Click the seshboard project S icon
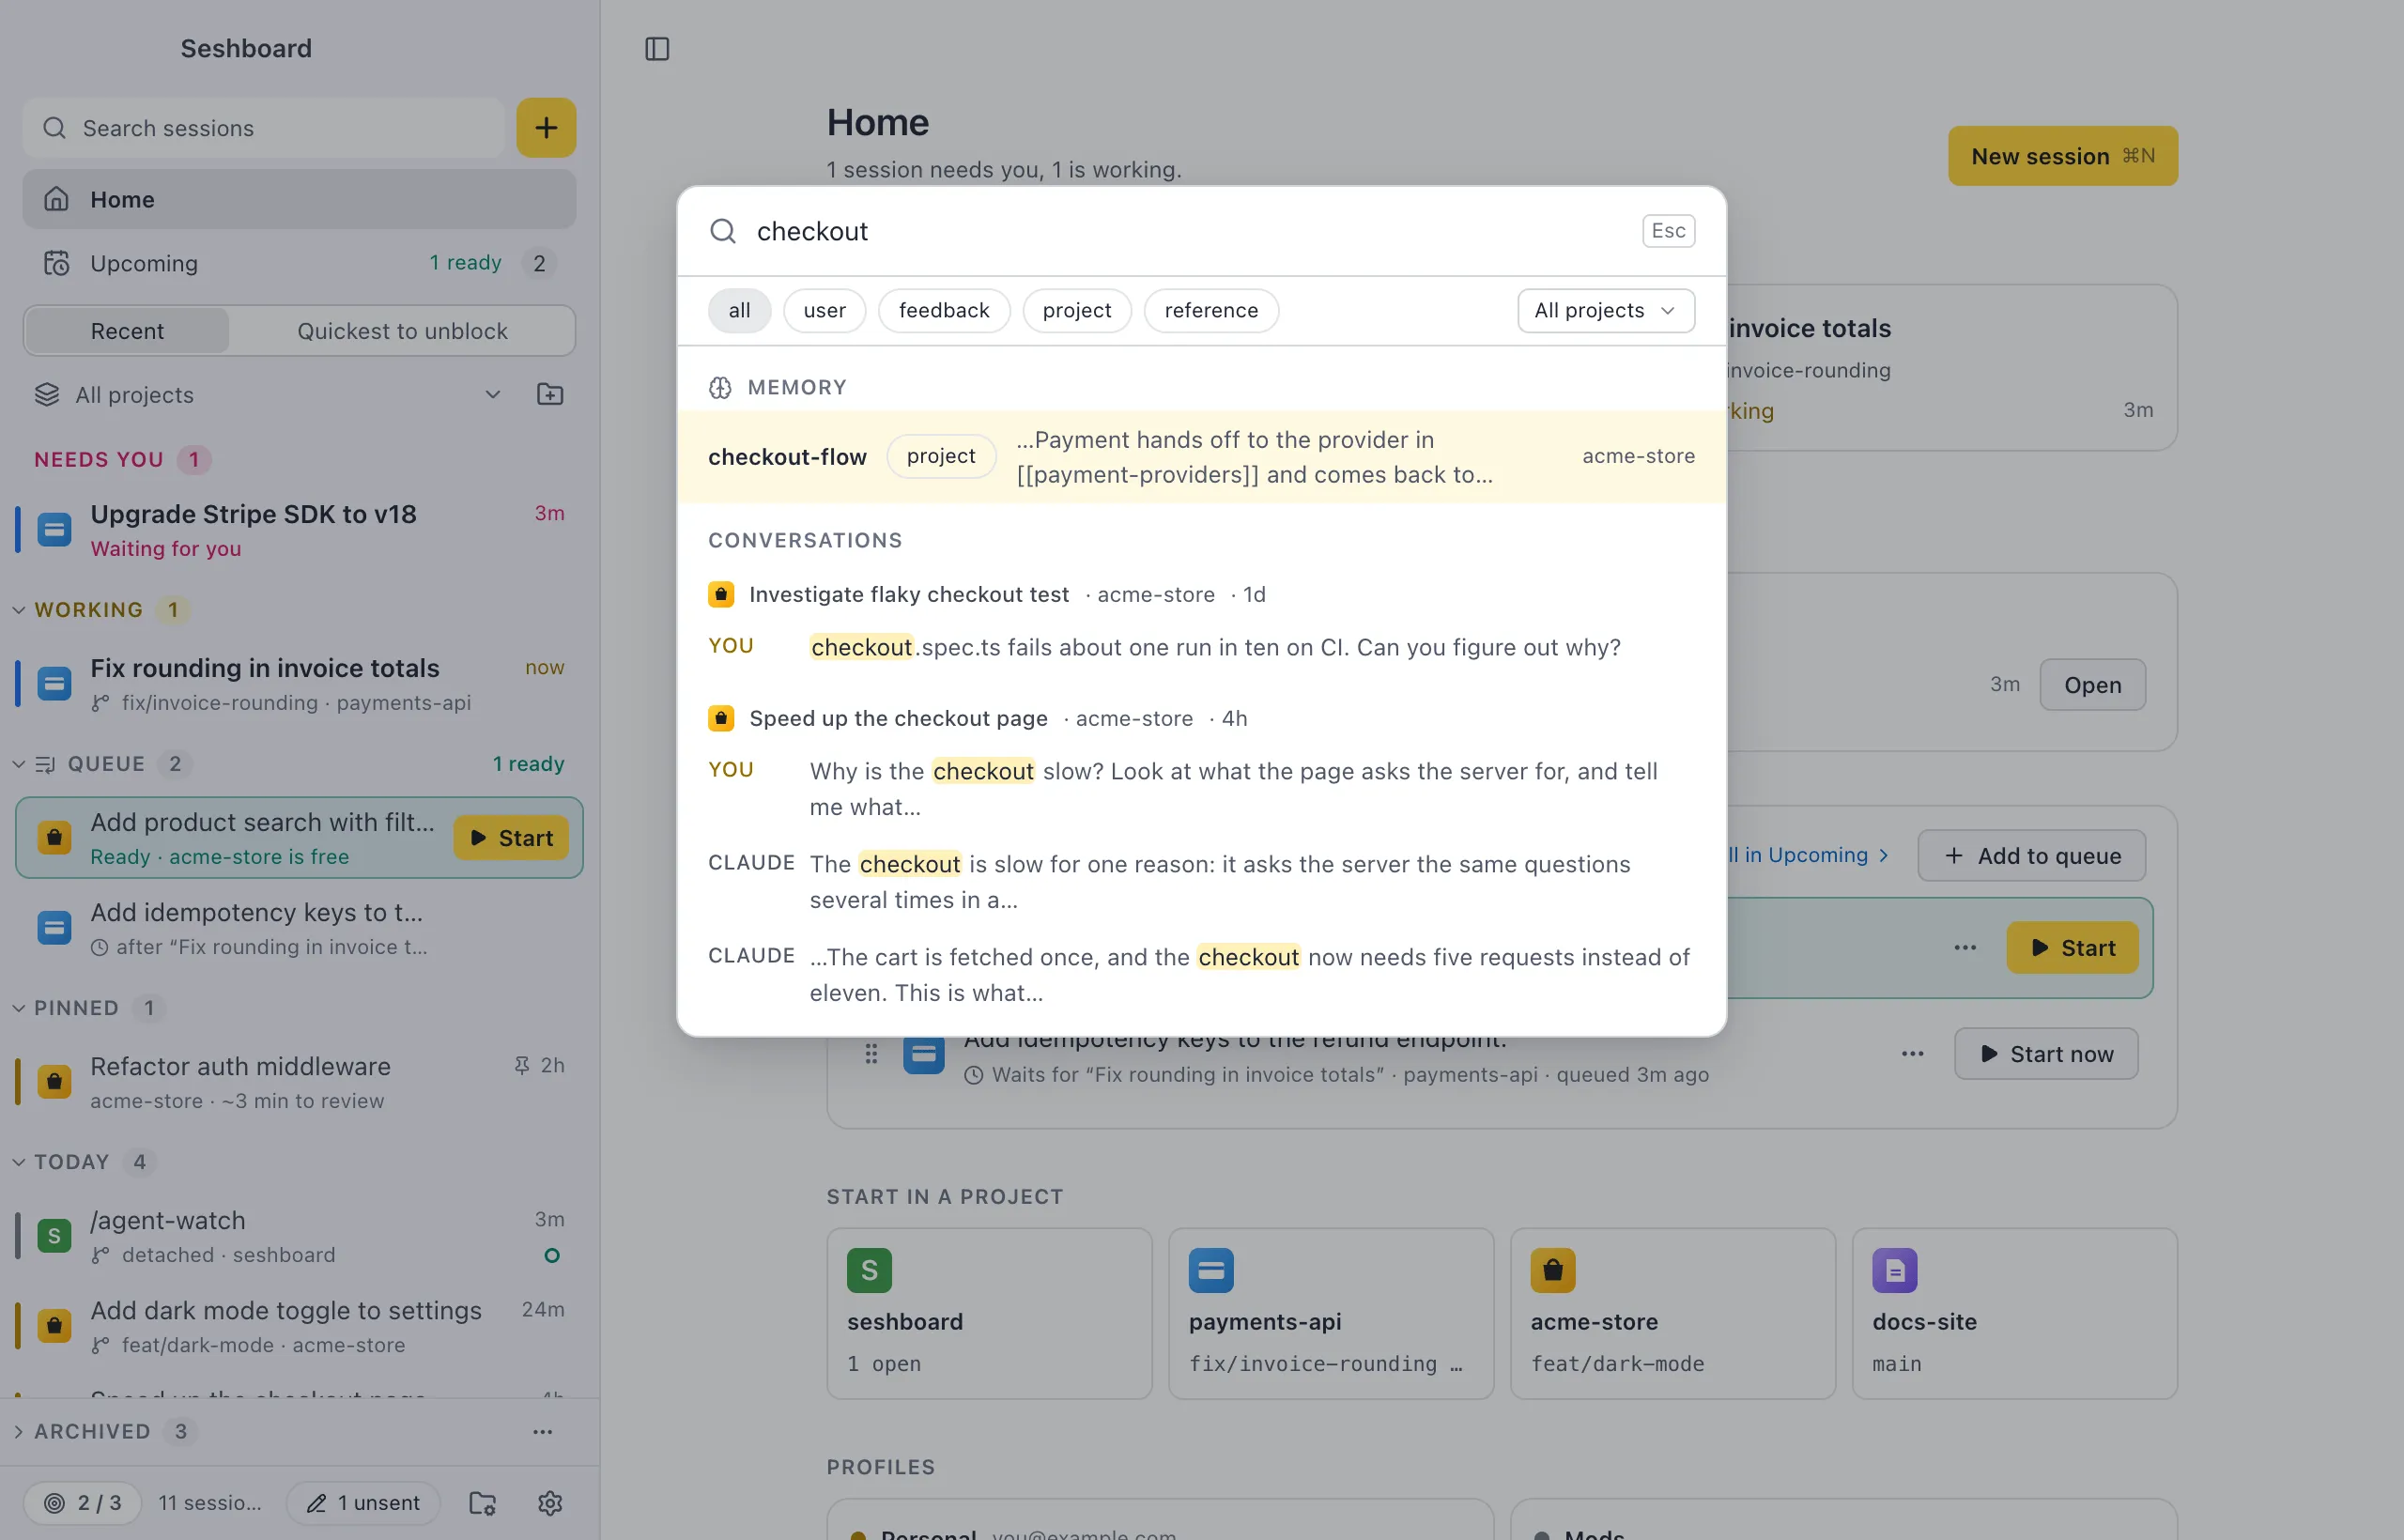Viewport: 2404px width, 1540px height. 869,1270
